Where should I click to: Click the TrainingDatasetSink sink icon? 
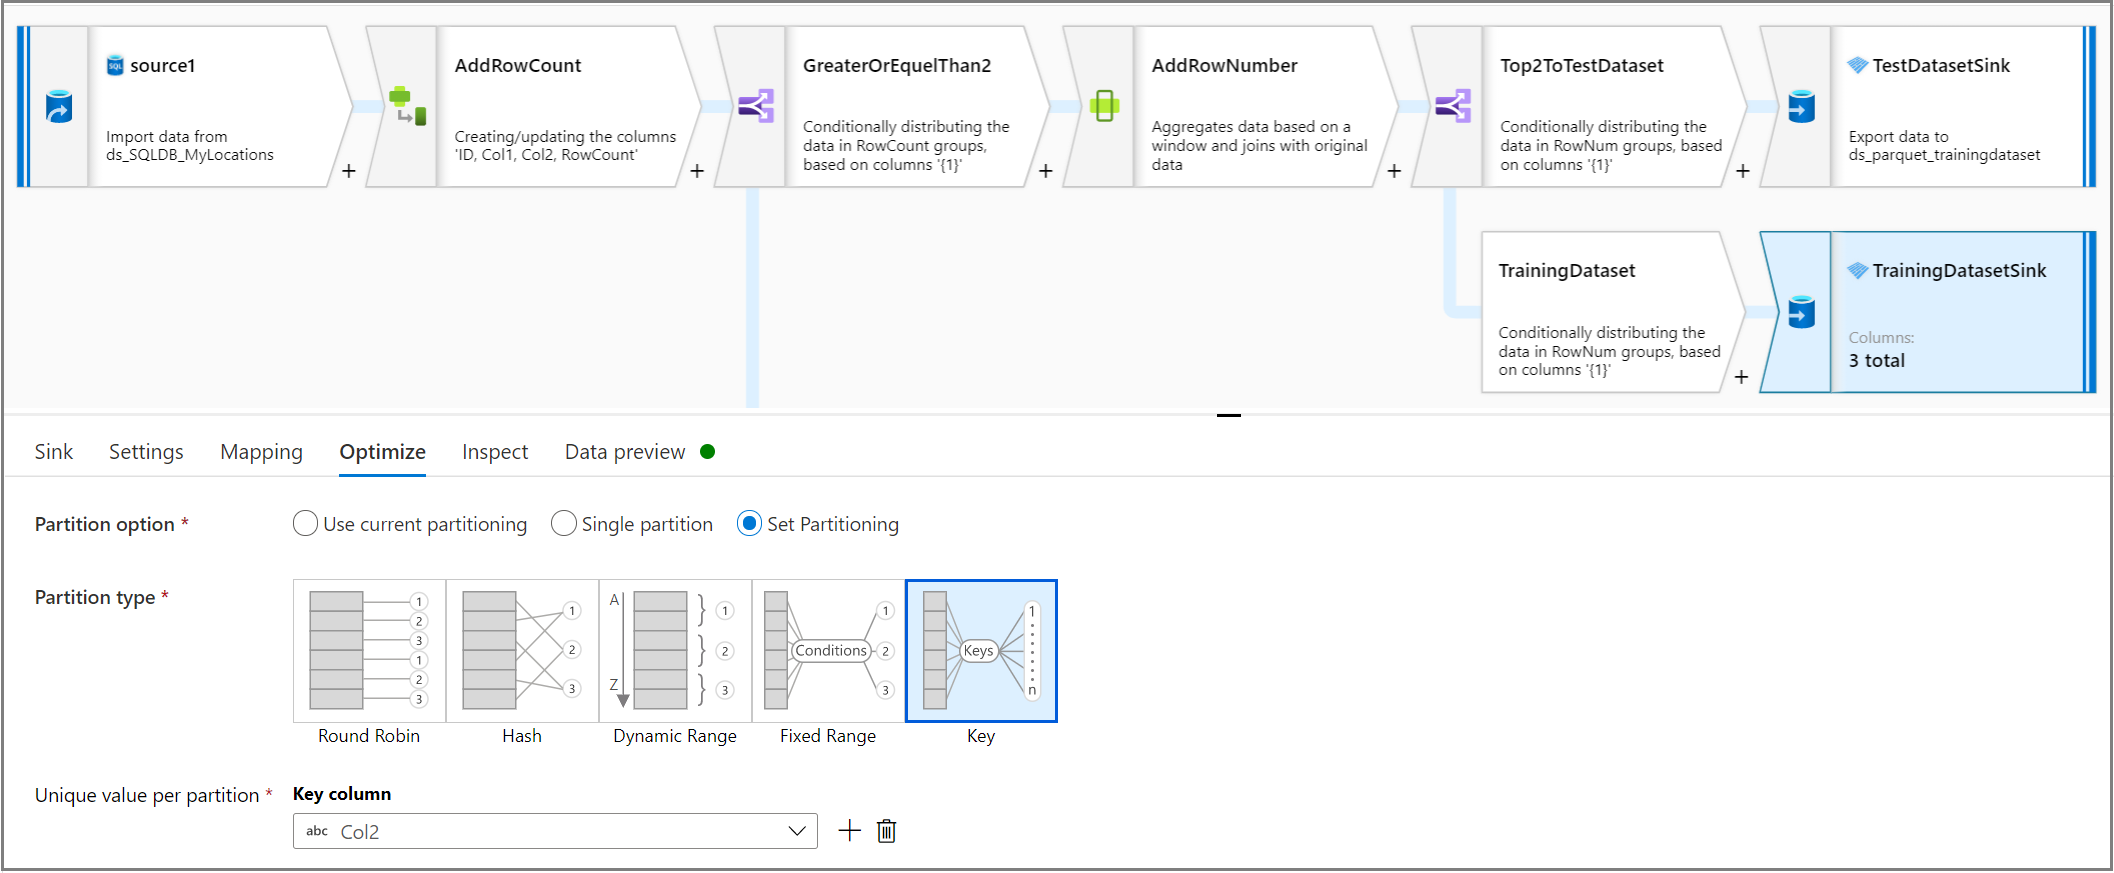[x=1801, y=312]
